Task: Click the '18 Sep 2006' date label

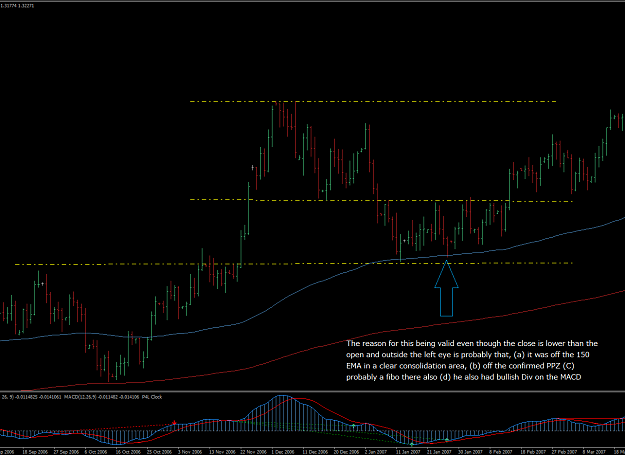Action: [x=35, y=452]
